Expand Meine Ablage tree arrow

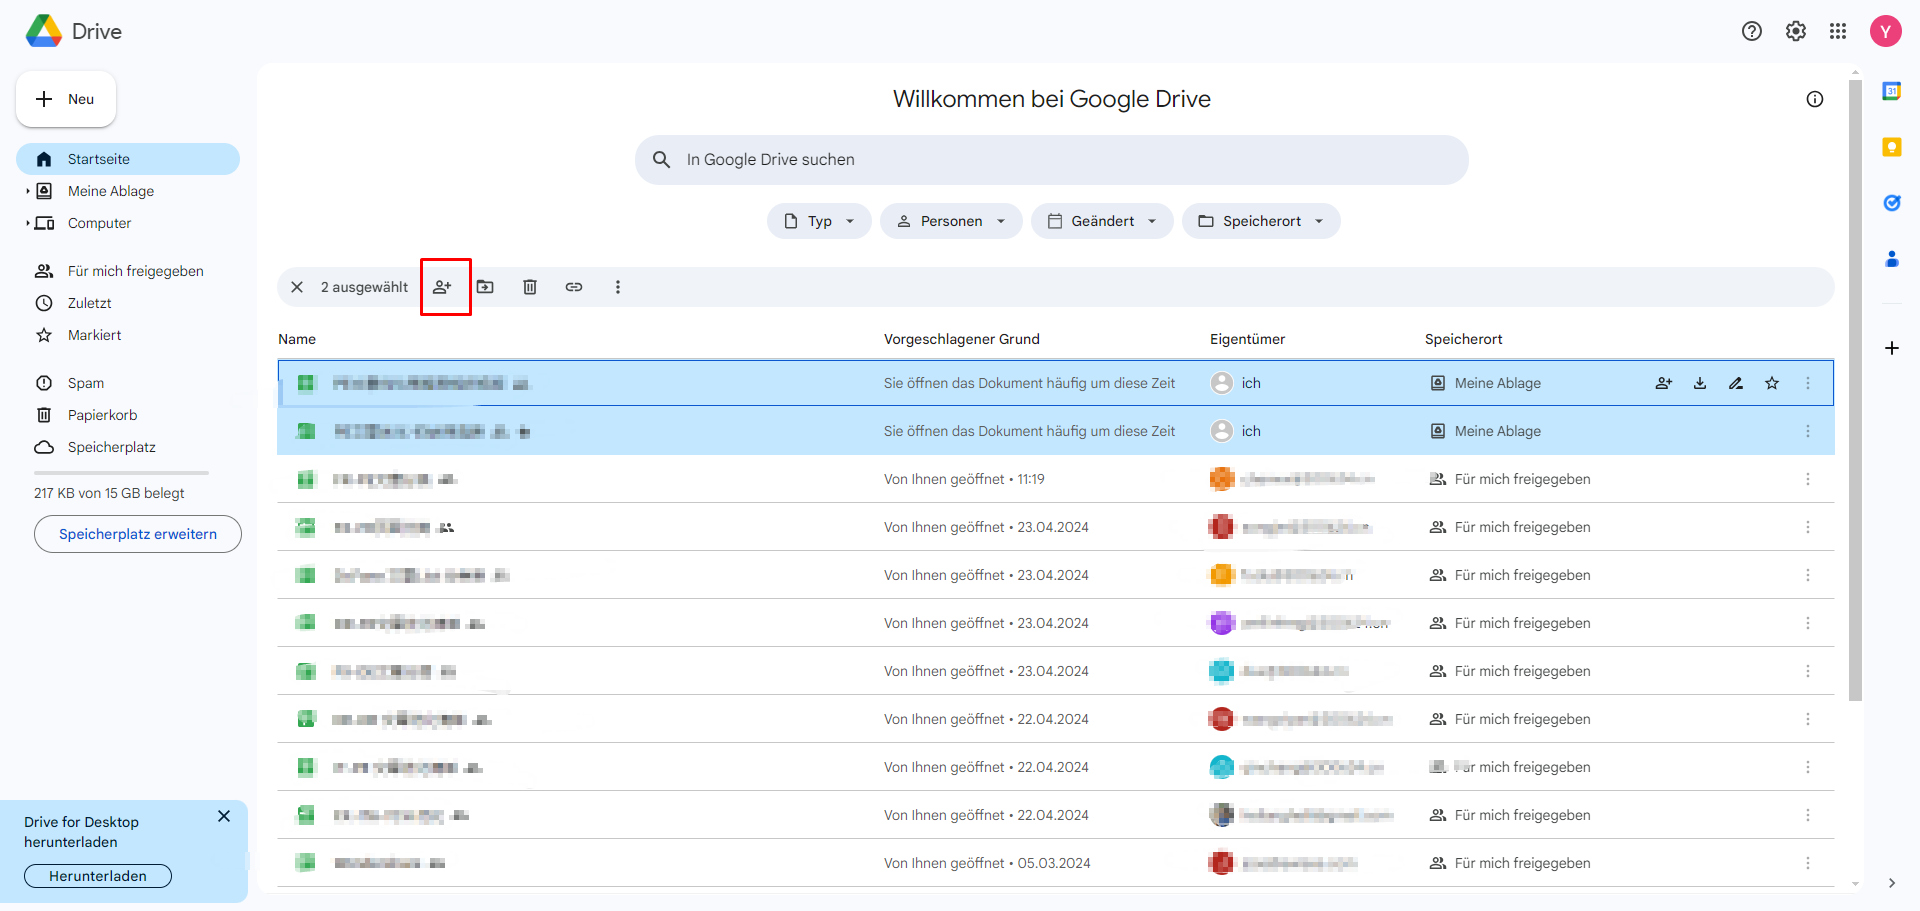27,191
